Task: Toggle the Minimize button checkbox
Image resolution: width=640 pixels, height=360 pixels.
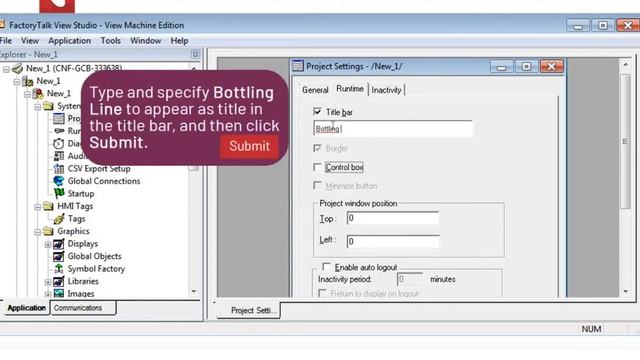Action: [x=317, y=185]
